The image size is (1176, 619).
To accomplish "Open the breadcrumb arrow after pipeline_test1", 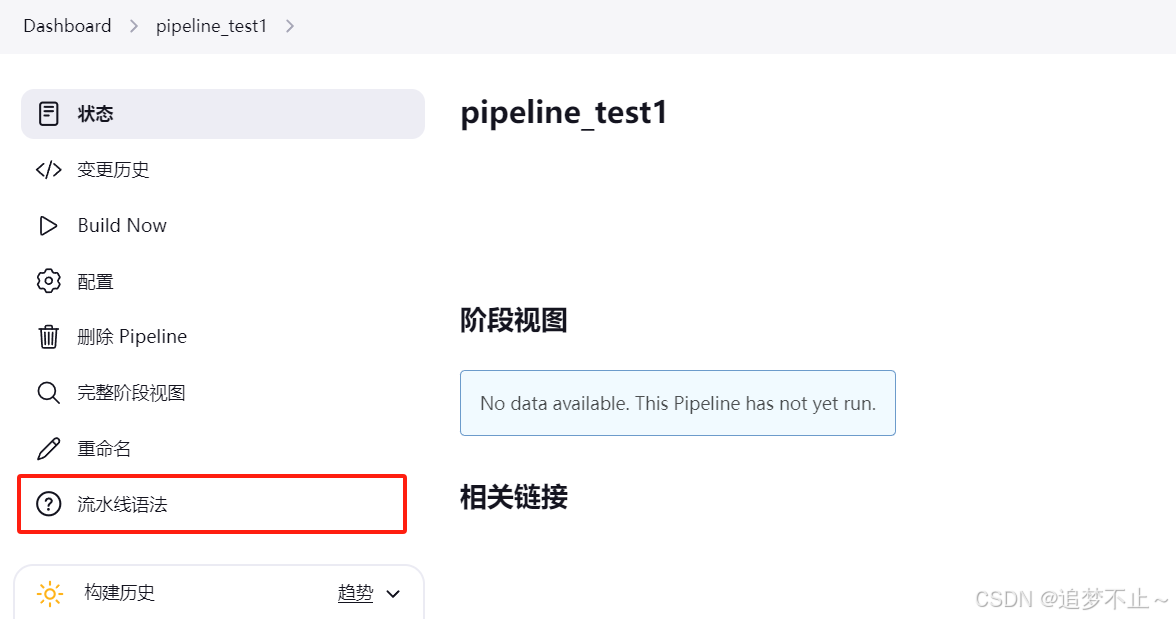I will point(290,26).
